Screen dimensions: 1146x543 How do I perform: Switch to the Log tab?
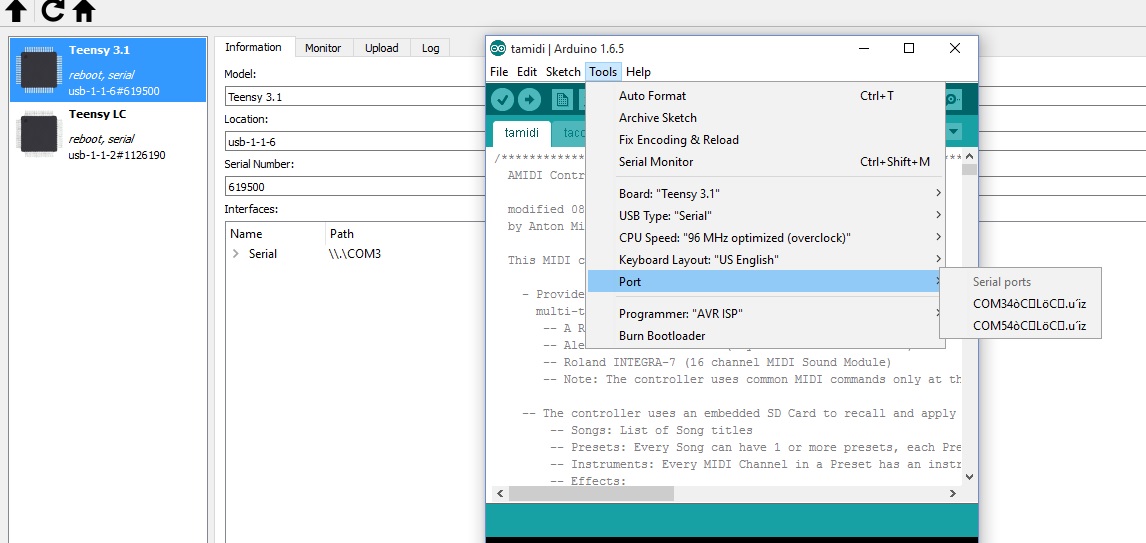430,48
